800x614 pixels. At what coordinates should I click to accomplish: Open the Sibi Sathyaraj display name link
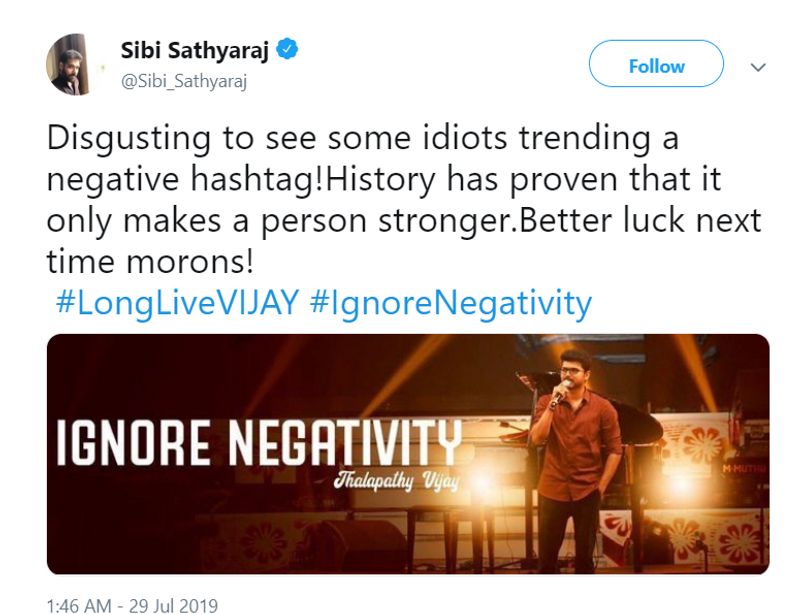tap(194, 51)
